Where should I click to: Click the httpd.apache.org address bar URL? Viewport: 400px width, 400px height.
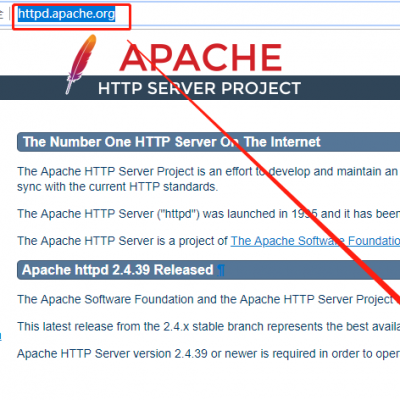(67, 14)
